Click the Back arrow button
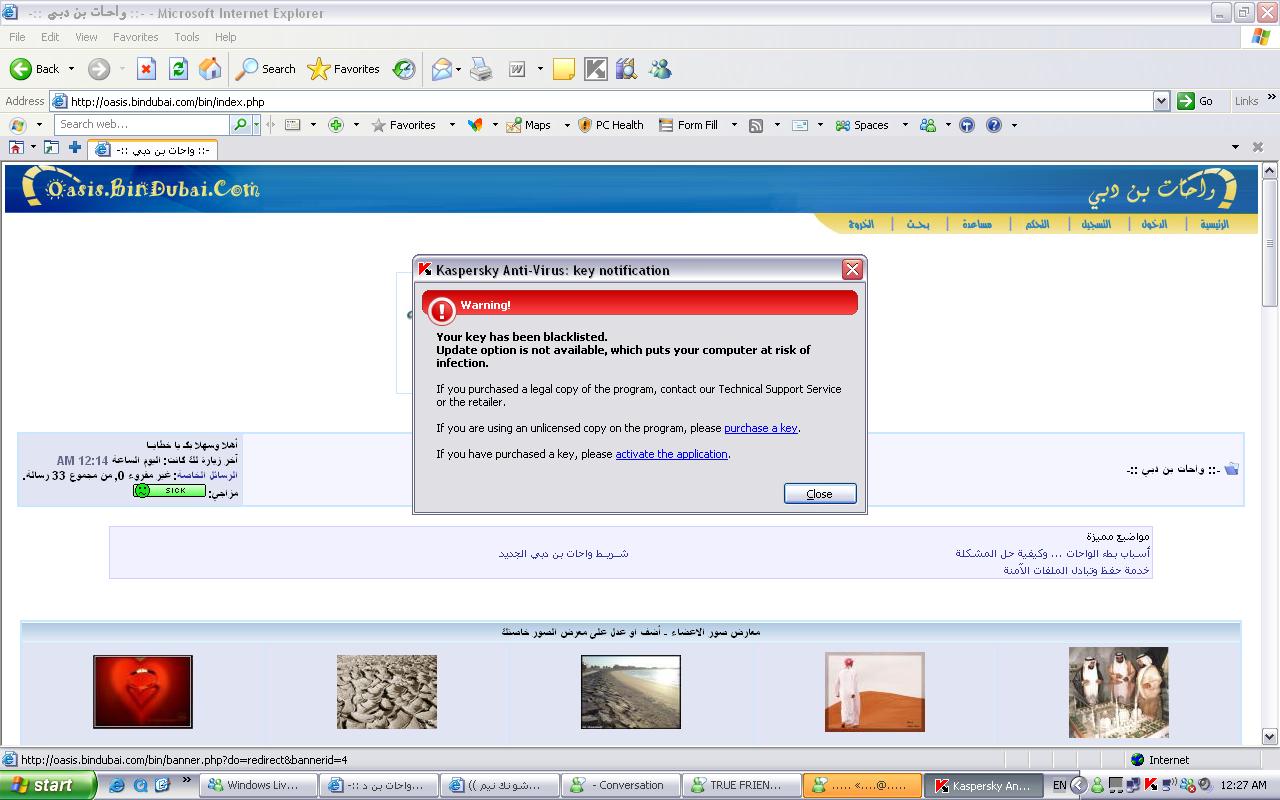 [35, 69]
